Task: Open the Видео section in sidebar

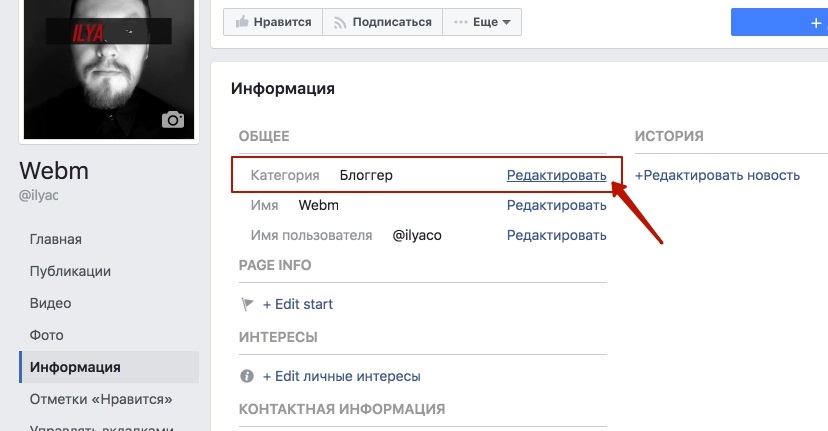Action: 50,303
